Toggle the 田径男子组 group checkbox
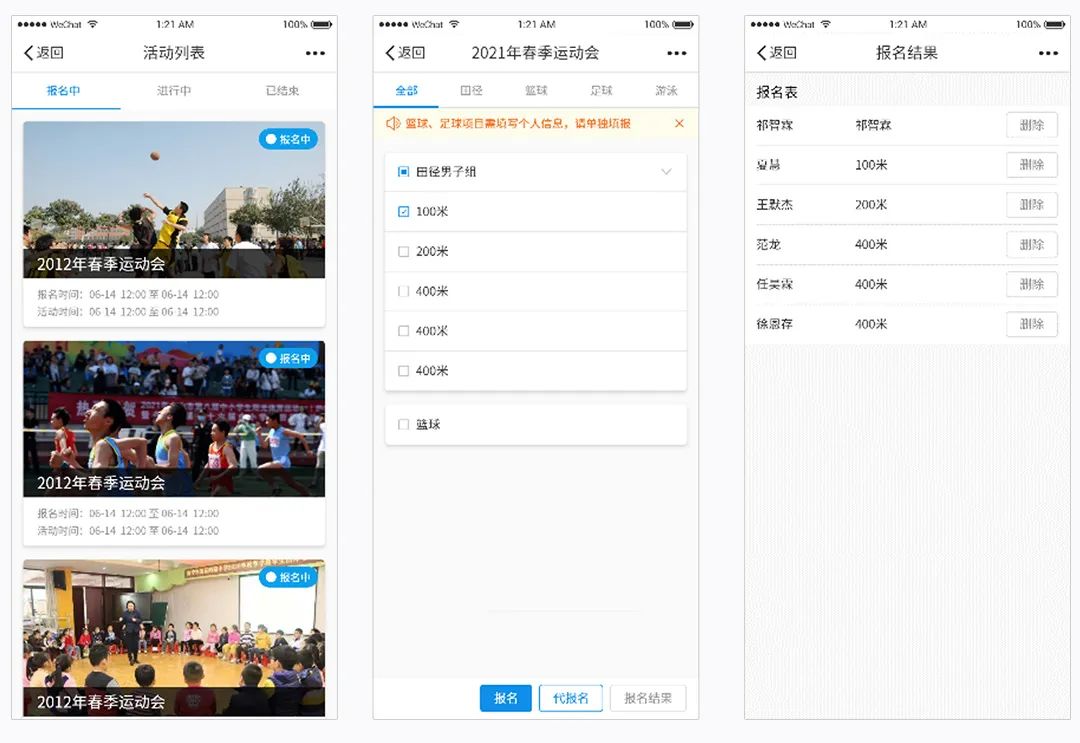The width and height of the screenshot is (1080, 743). click(x=404, y=171)
